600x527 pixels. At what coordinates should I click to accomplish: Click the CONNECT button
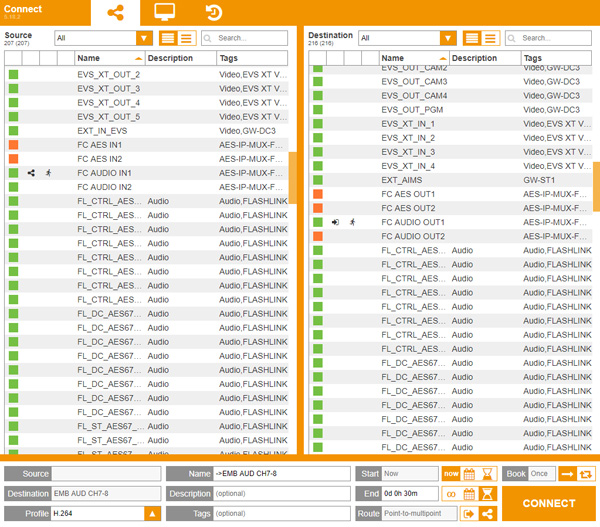pyautogui.click(x=549, y=504)
